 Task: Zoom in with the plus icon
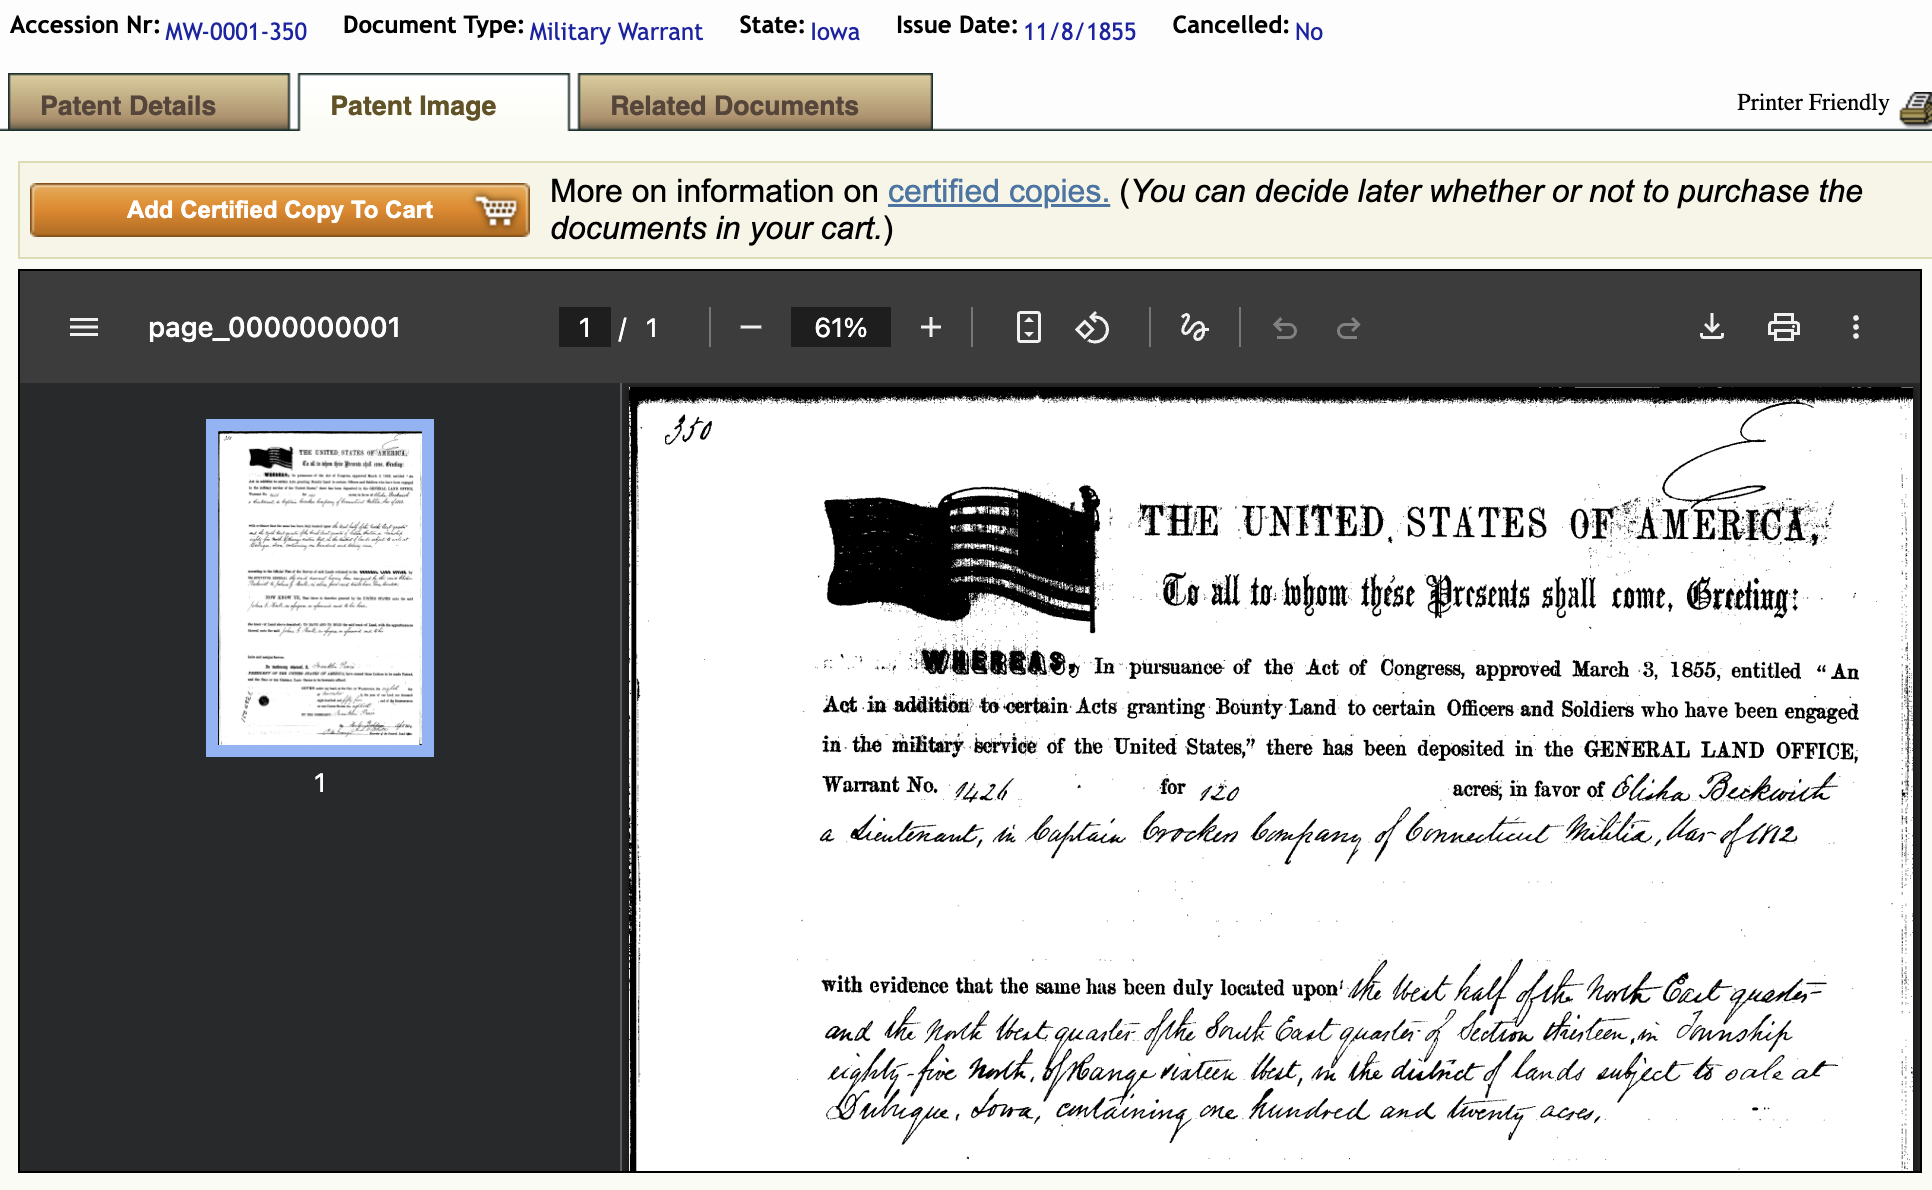pyautogui.click(x=931, y=327)
